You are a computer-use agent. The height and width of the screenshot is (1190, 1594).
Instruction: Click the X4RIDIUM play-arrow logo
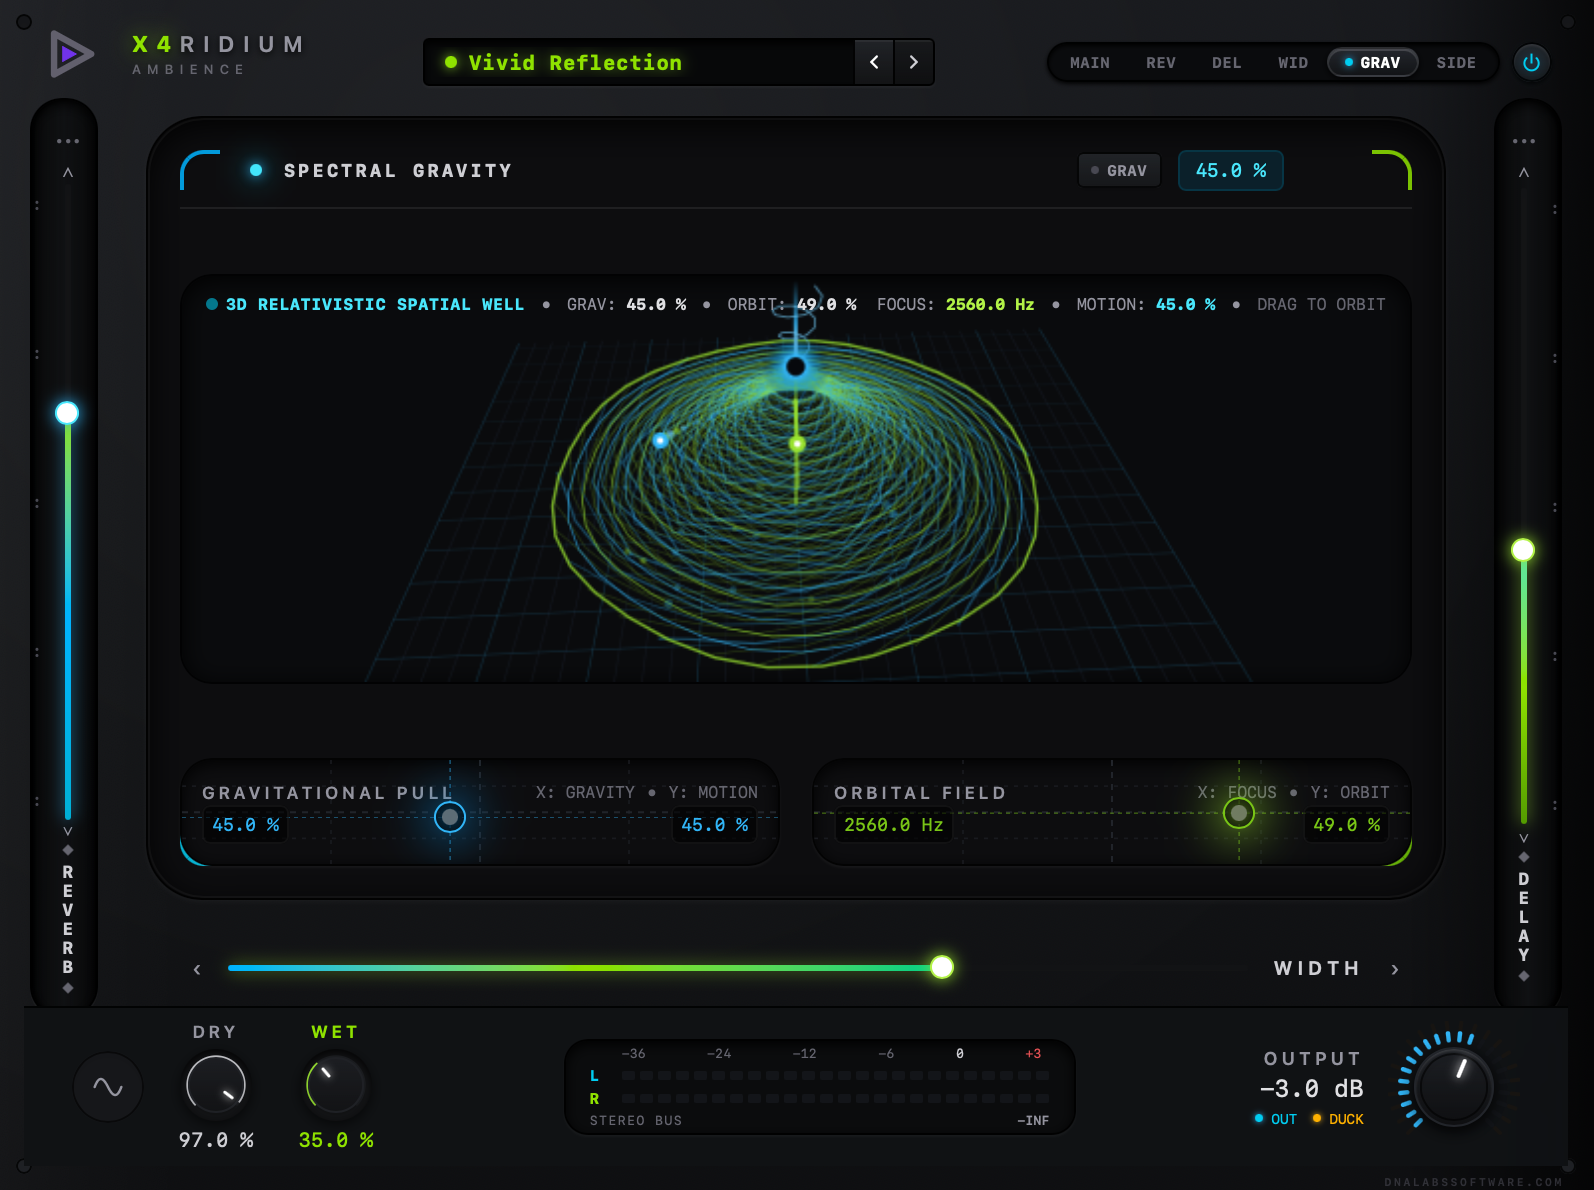point(72,54)
